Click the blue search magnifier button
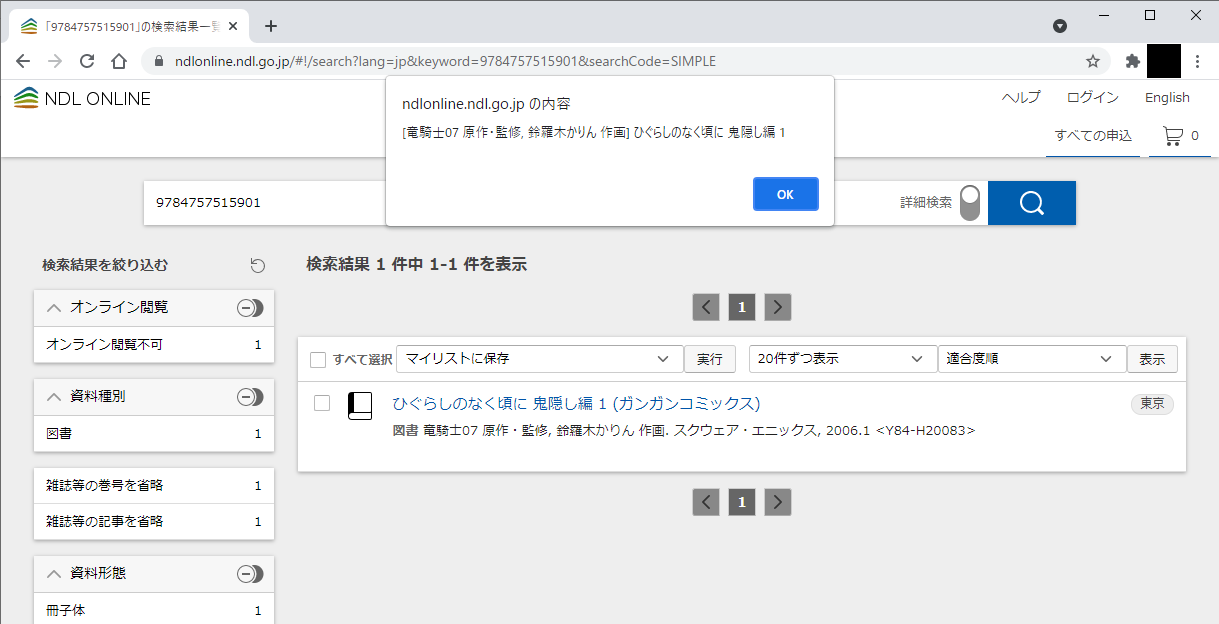 [1031, 203]
